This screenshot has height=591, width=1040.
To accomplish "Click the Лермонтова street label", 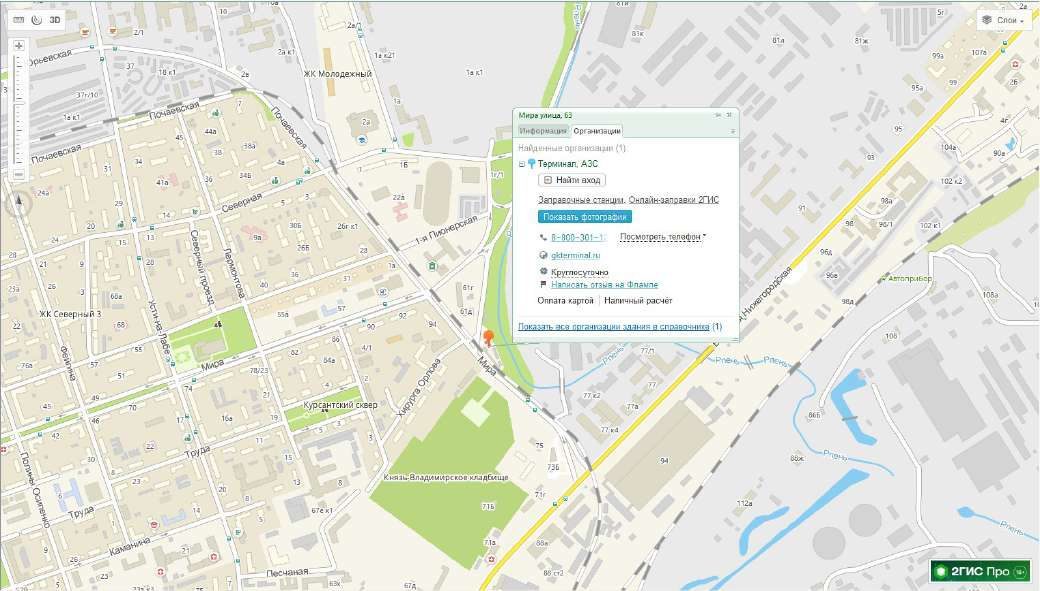I will pos(234,273).
